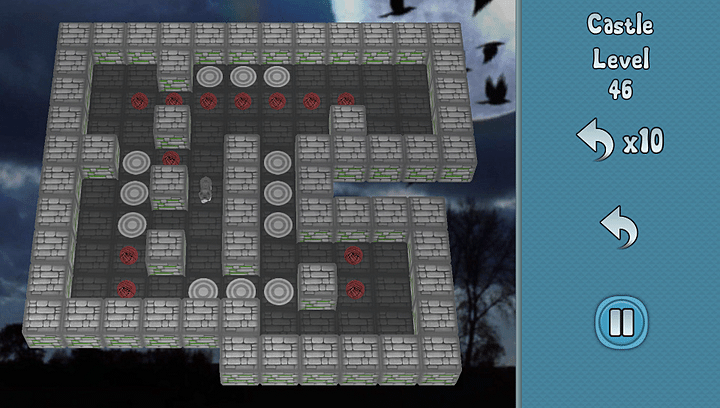Click the leftmost silver disc in top row
This screenshot has height=408, width=720.
click(x=210, y=76)
